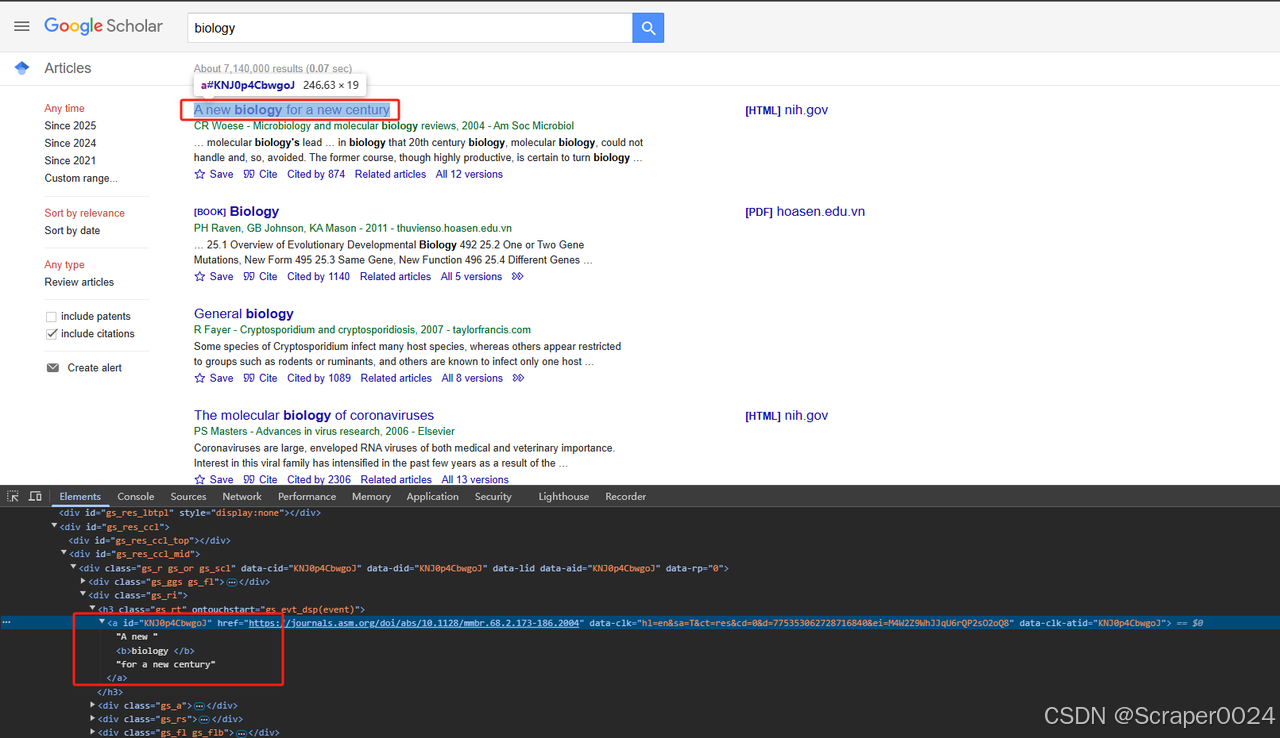The height and width of the screenshot is (738, 1280).
Task: Filter results with "Since 2025"
Action: pyautogui.click(x=70, y=126)
